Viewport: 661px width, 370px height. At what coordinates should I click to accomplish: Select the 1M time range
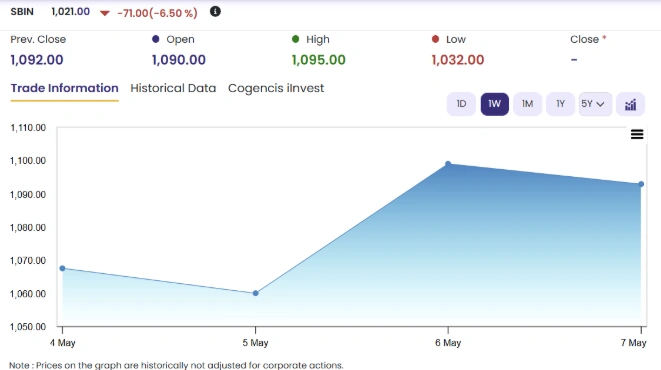tap(527, 104)
